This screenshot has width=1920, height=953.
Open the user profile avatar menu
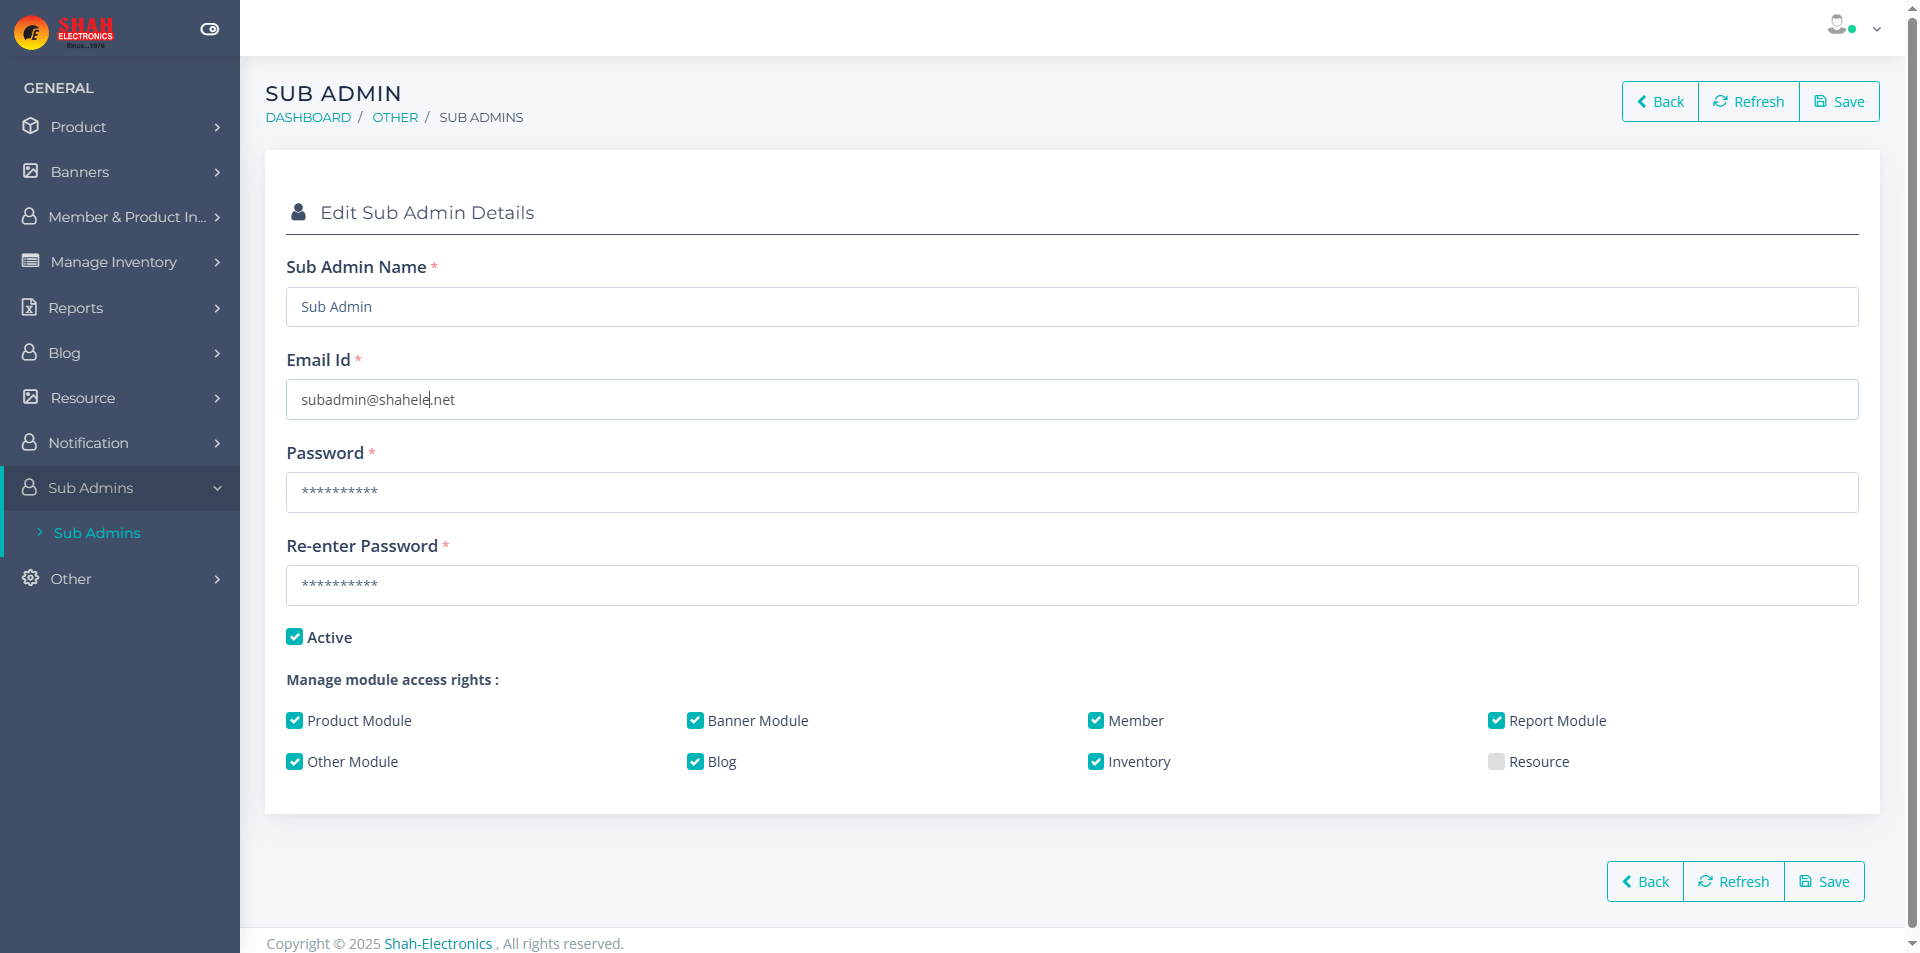[1837, 26]
